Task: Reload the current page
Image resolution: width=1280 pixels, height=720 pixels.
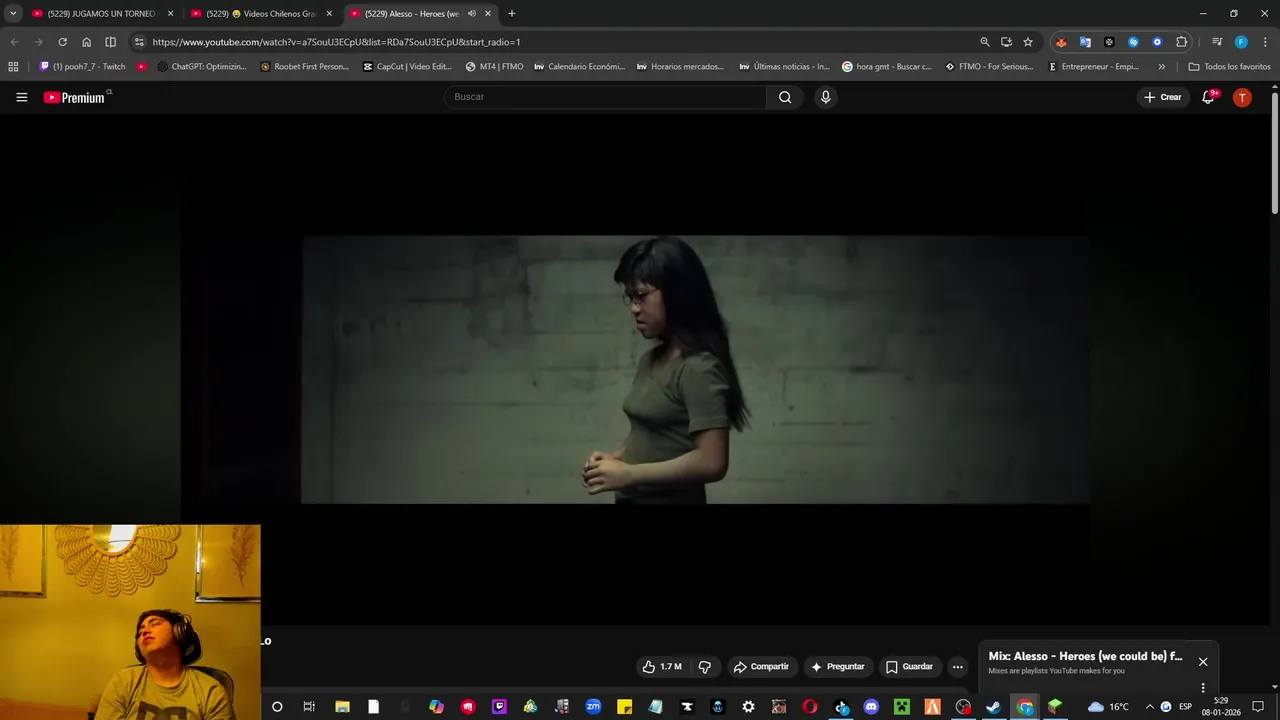Action: tap(62, 42)
